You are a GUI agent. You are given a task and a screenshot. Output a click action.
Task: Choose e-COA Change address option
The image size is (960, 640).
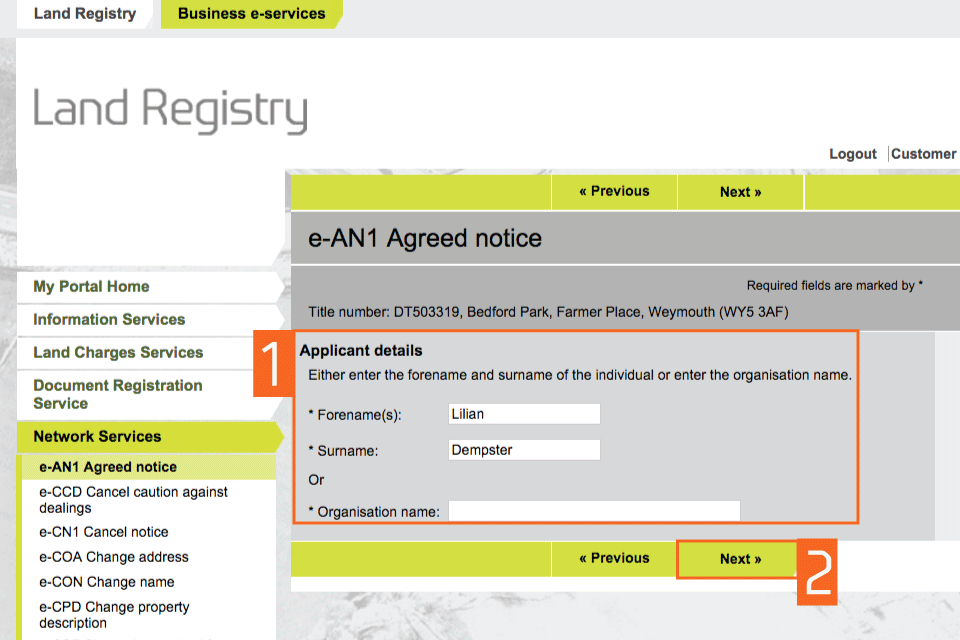click(x=113, y=557)
